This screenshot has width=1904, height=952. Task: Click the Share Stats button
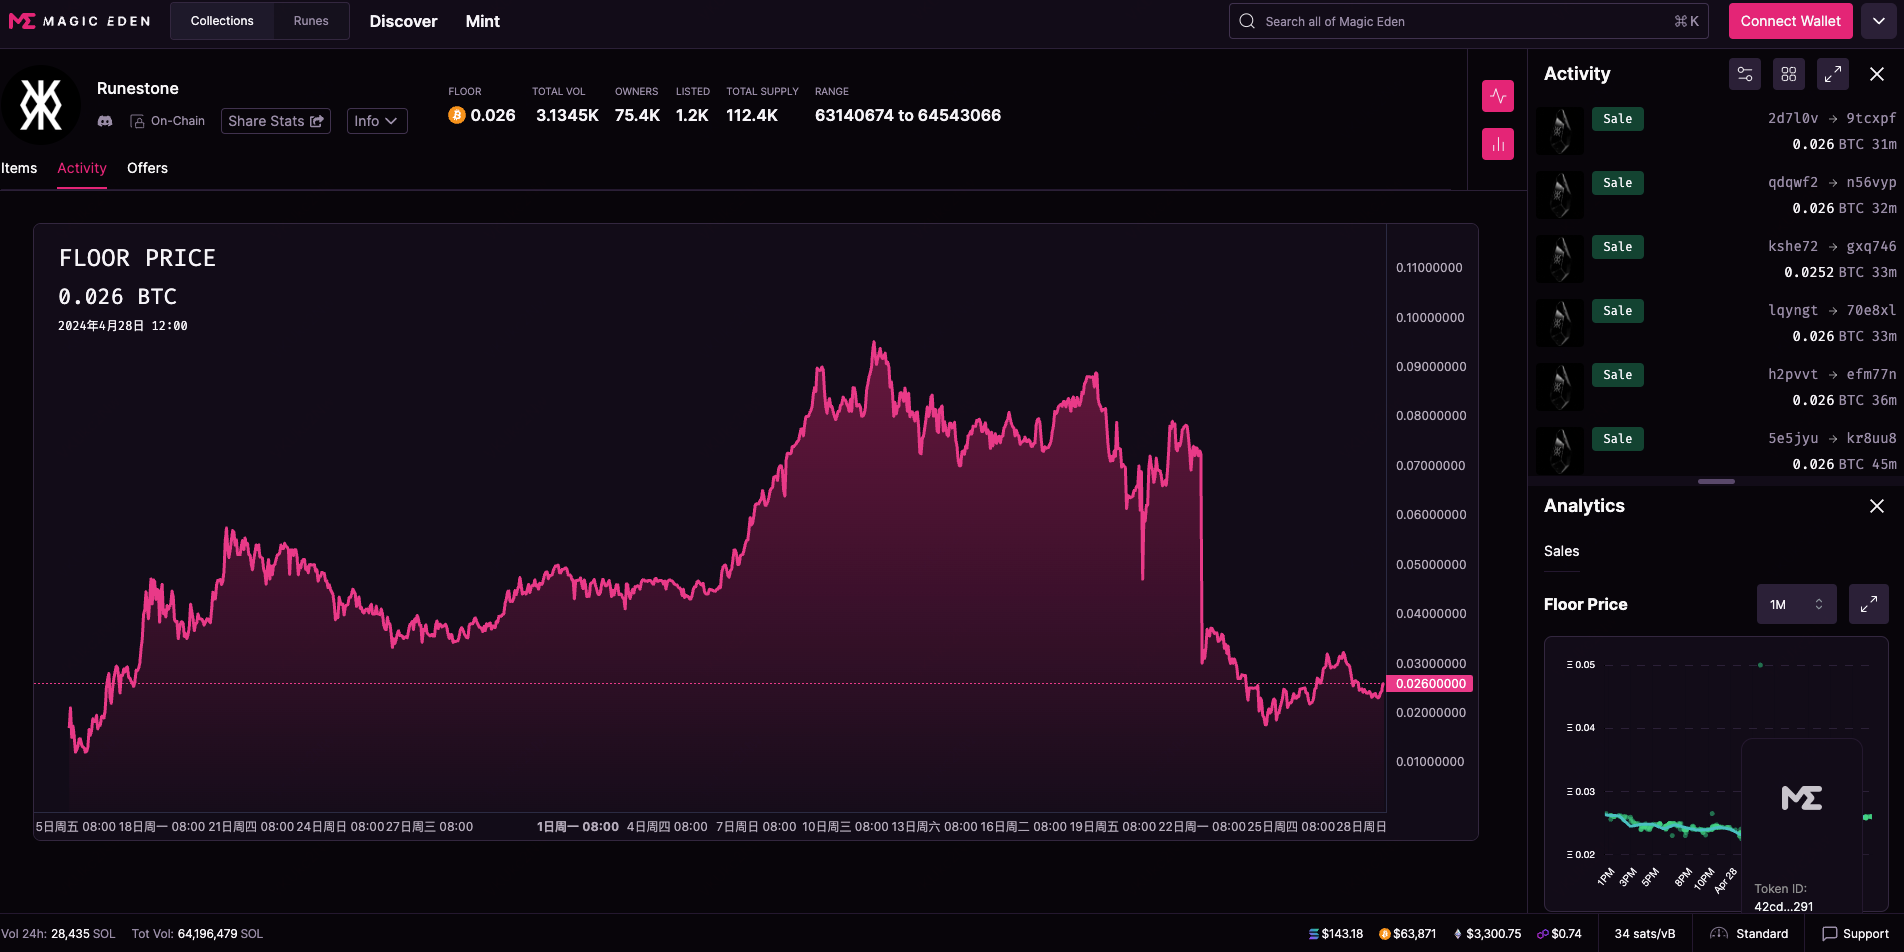[x=275, y=121]
